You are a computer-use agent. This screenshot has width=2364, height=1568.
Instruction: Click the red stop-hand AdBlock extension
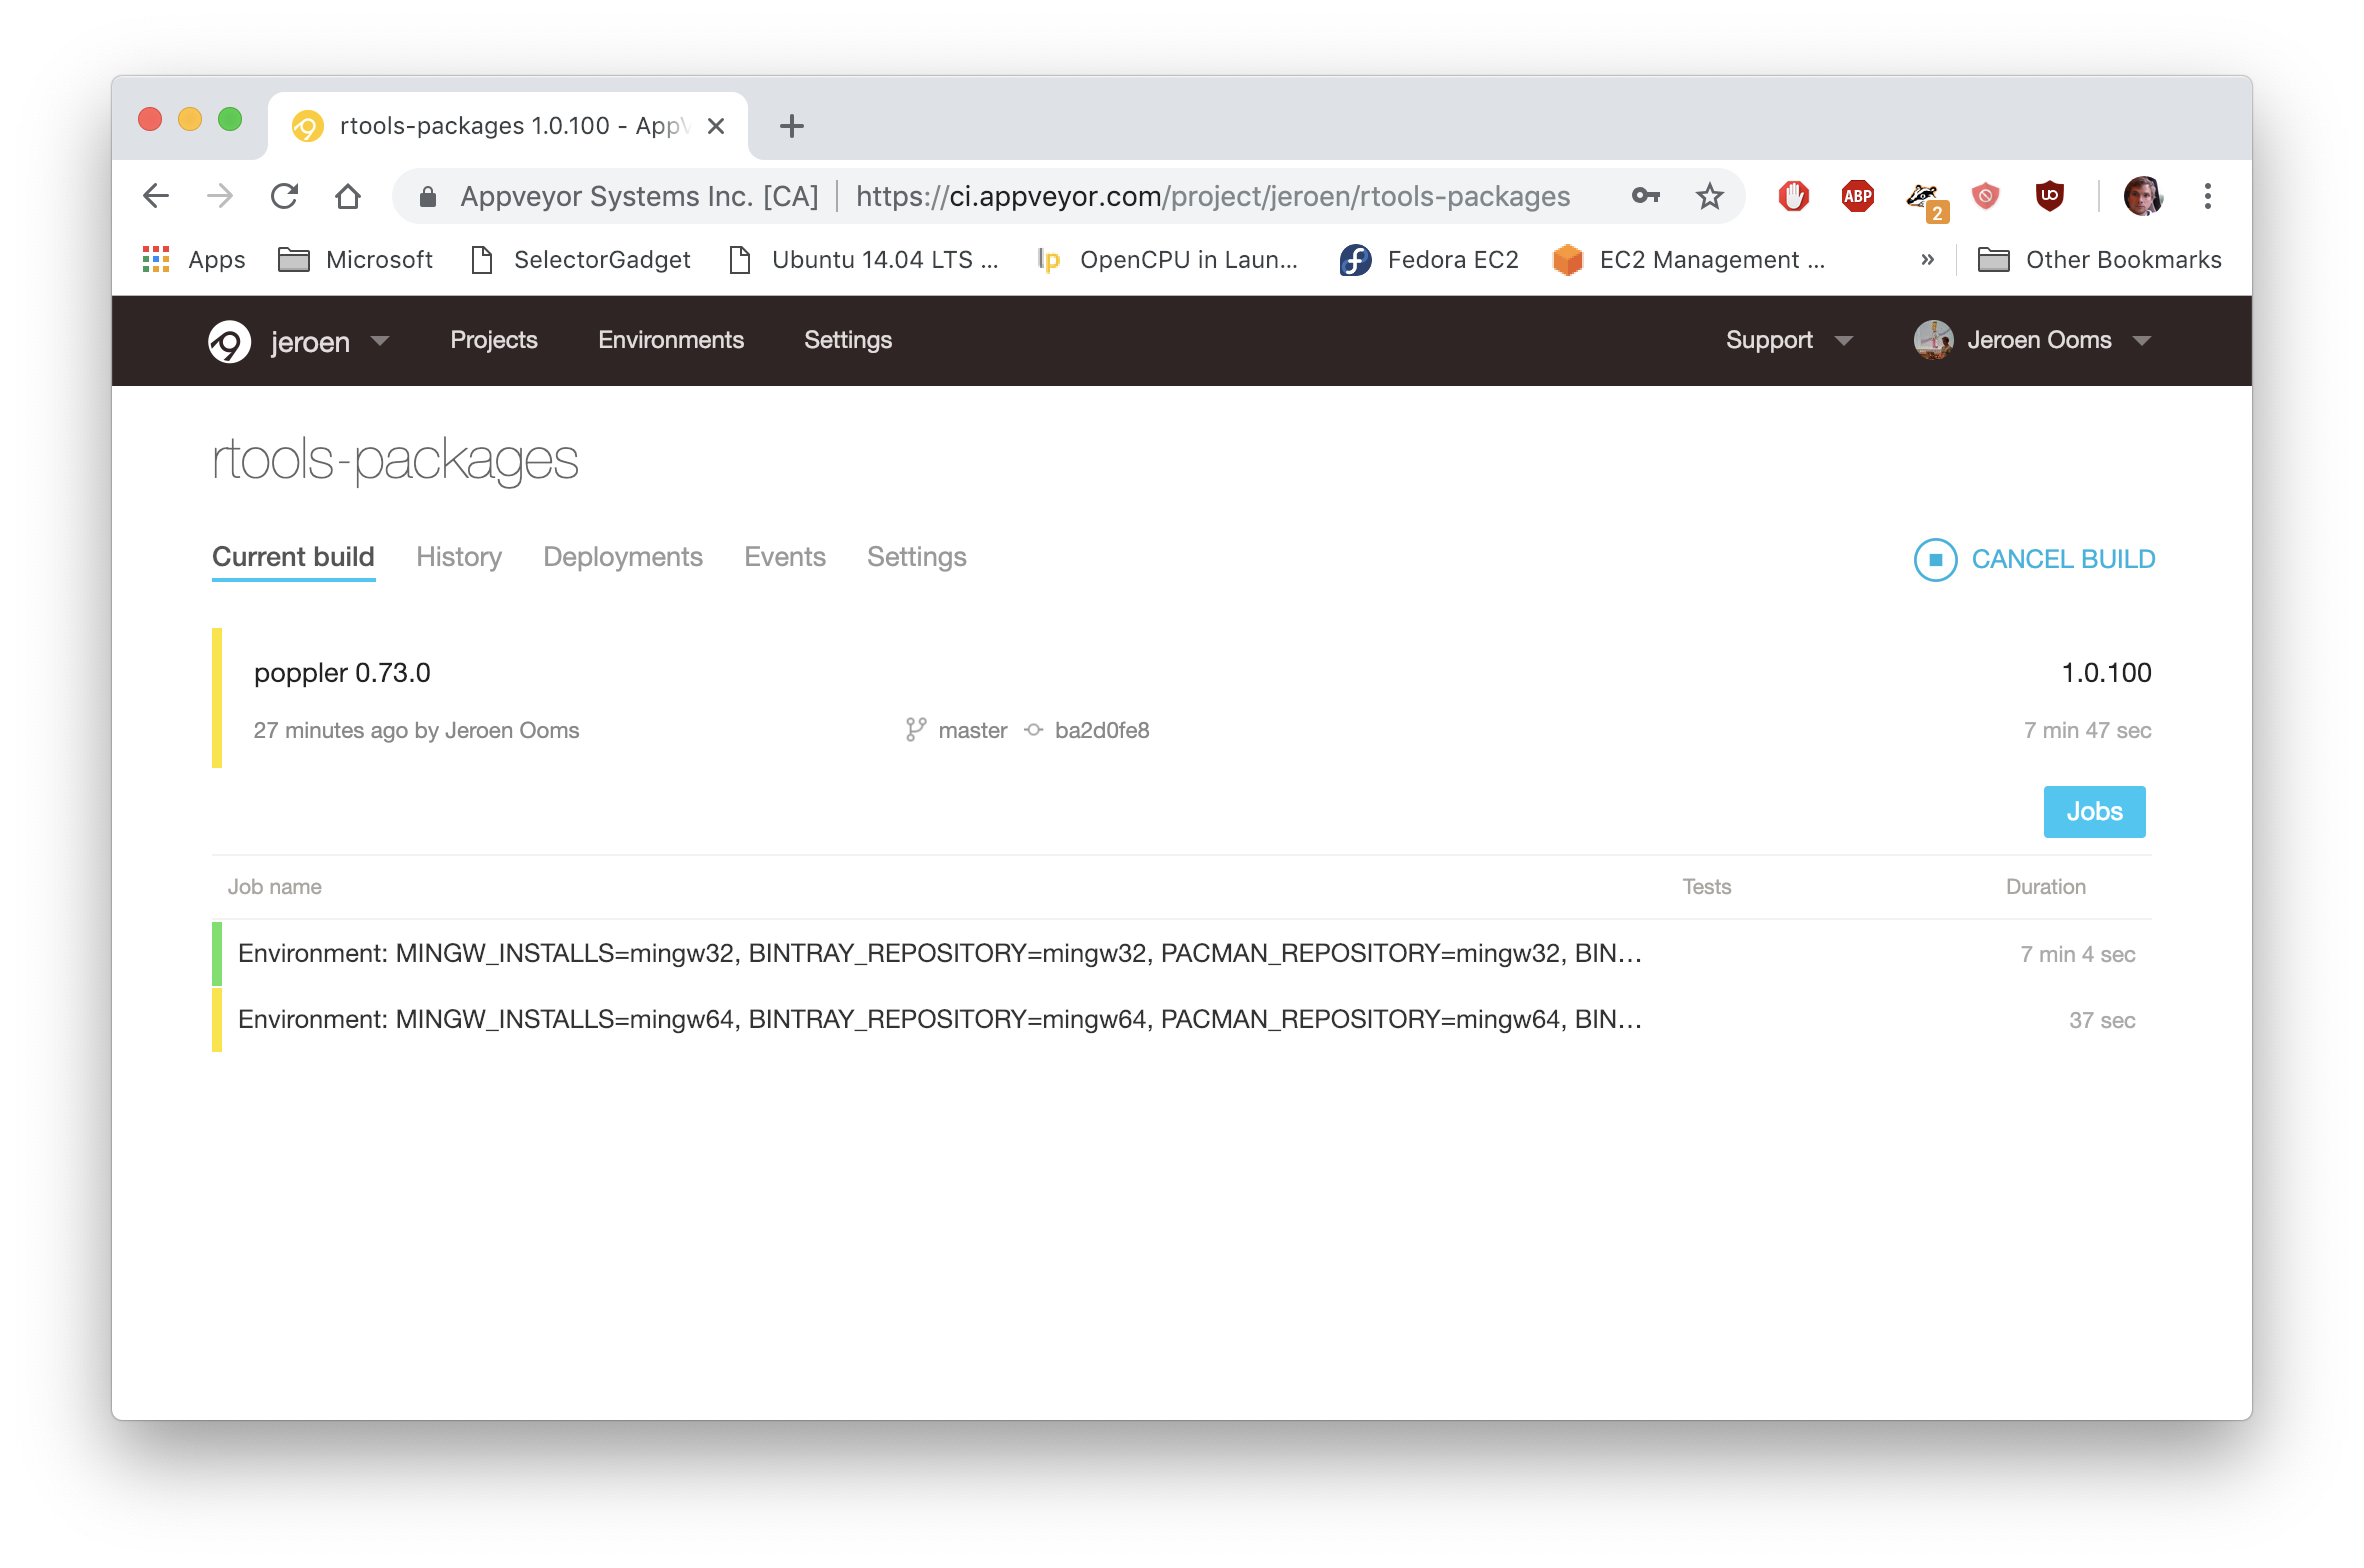click(x=1793, y=196)
